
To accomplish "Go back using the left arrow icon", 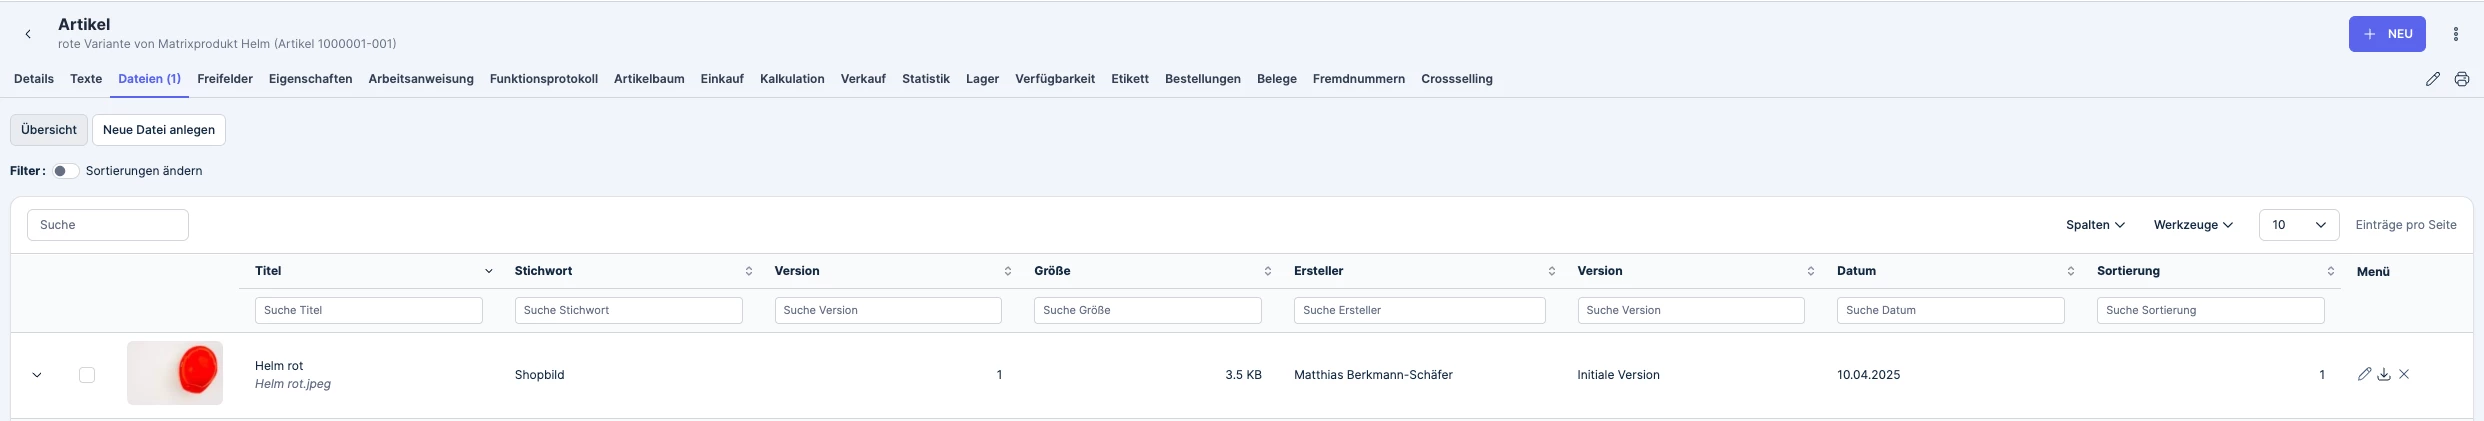I will (28, 34).
